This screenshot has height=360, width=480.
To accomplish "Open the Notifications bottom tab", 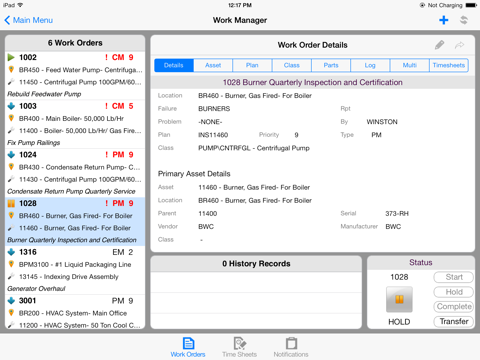I will pos(291,347).
